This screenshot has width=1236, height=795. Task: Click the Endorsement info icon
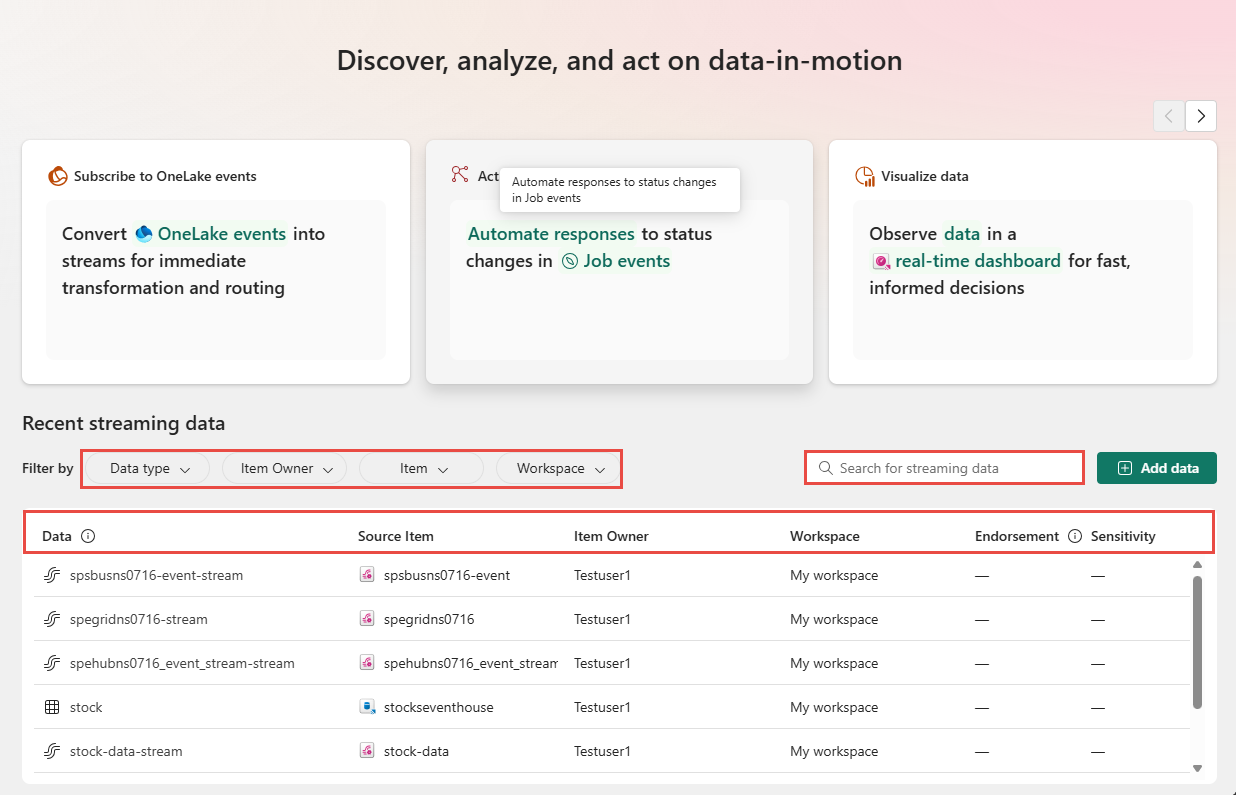pyautogui.click(x=1075, y=536)
